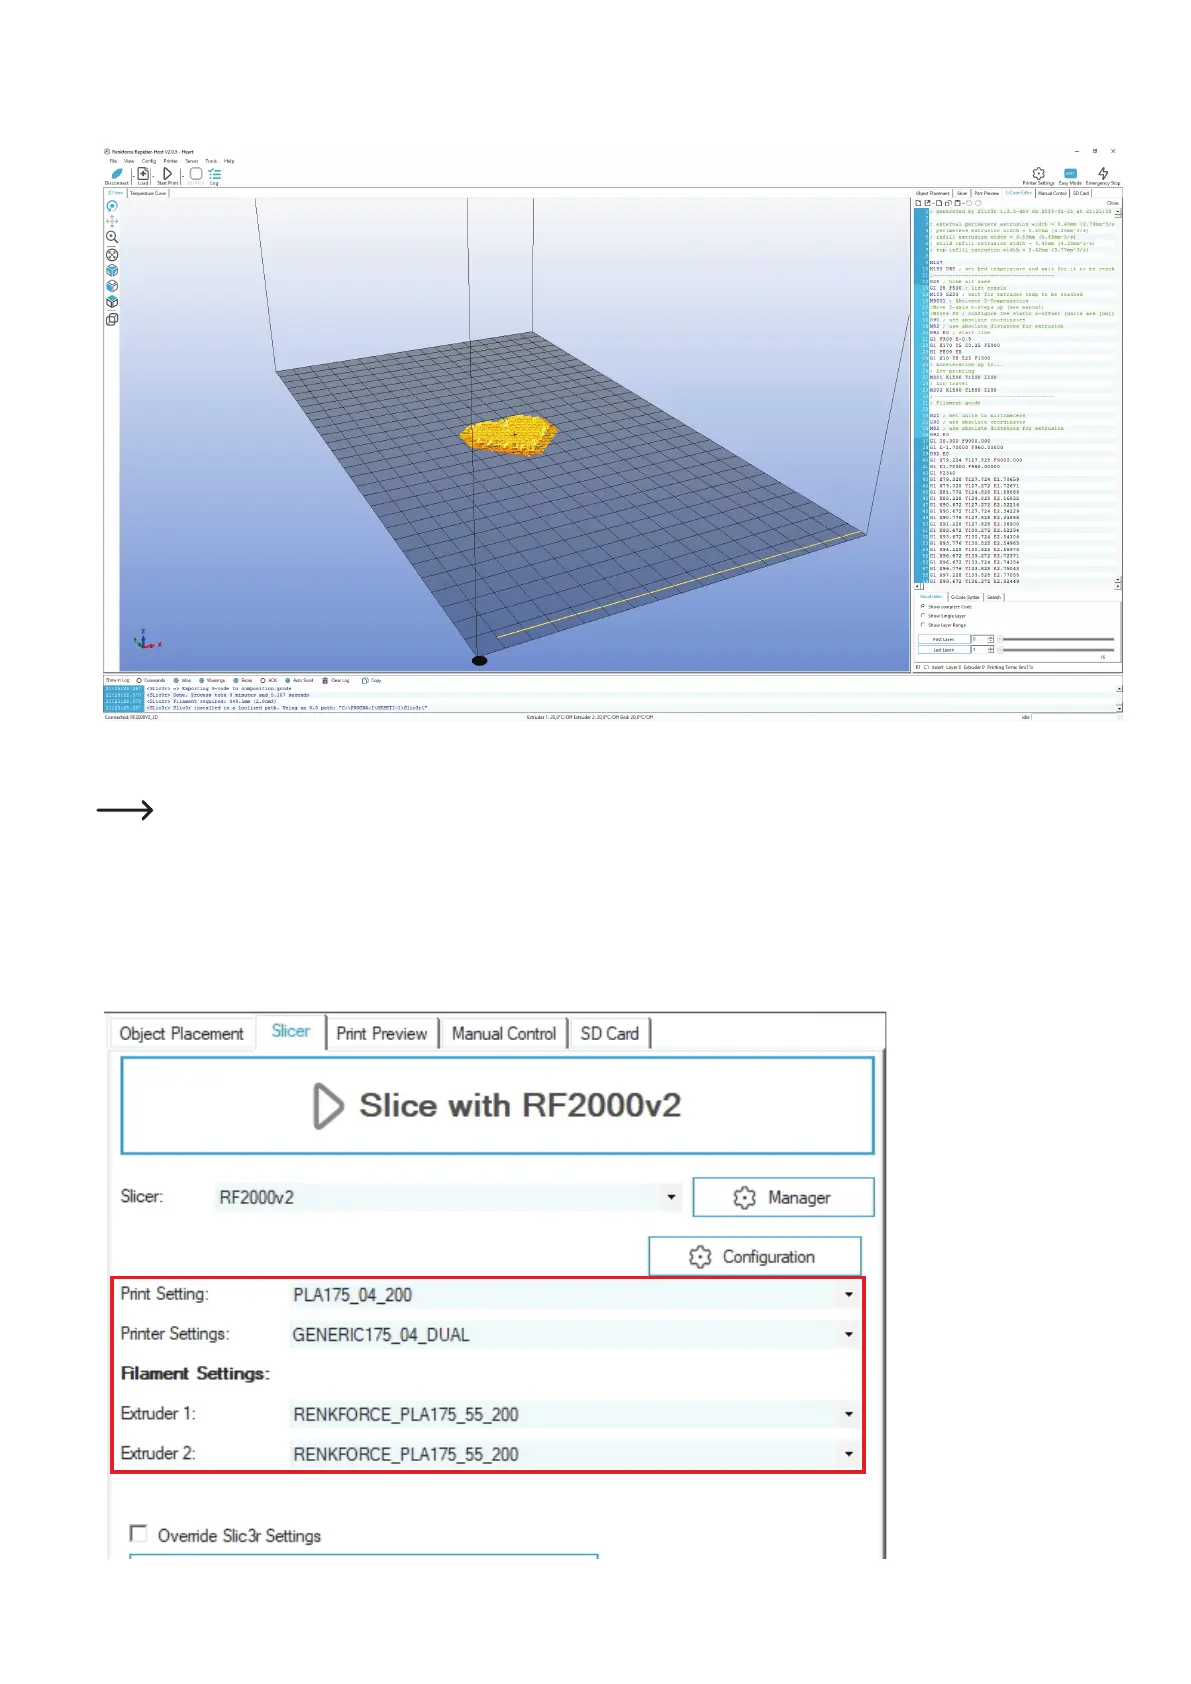Select Show Single Layer radio button

(x=922, y=616)
